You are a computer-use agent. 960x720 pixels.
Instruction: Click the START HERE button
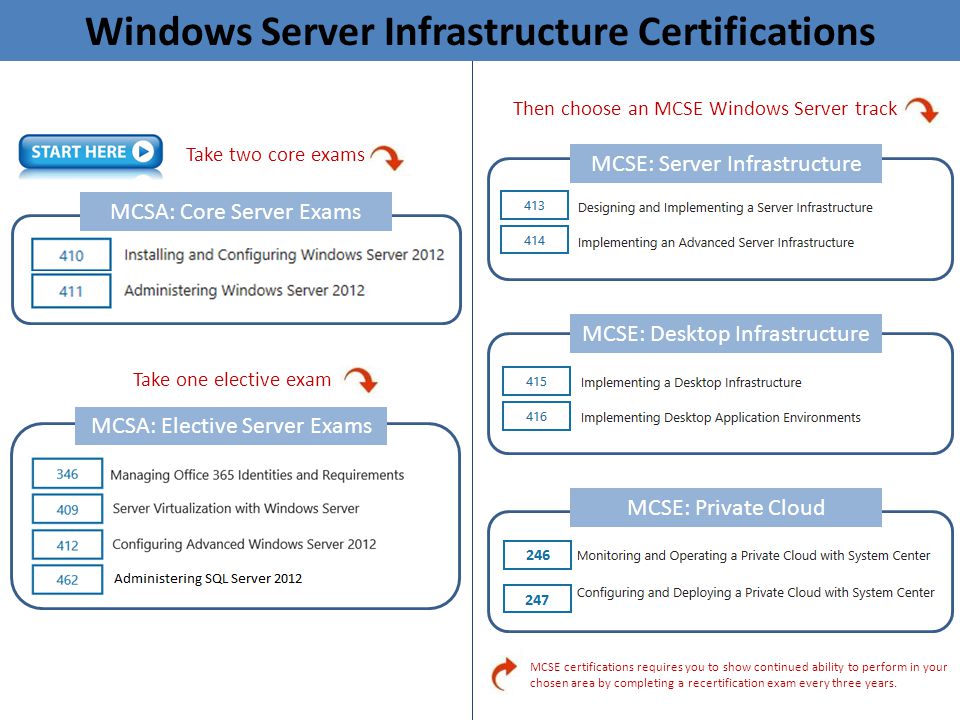tap(91, 151)
